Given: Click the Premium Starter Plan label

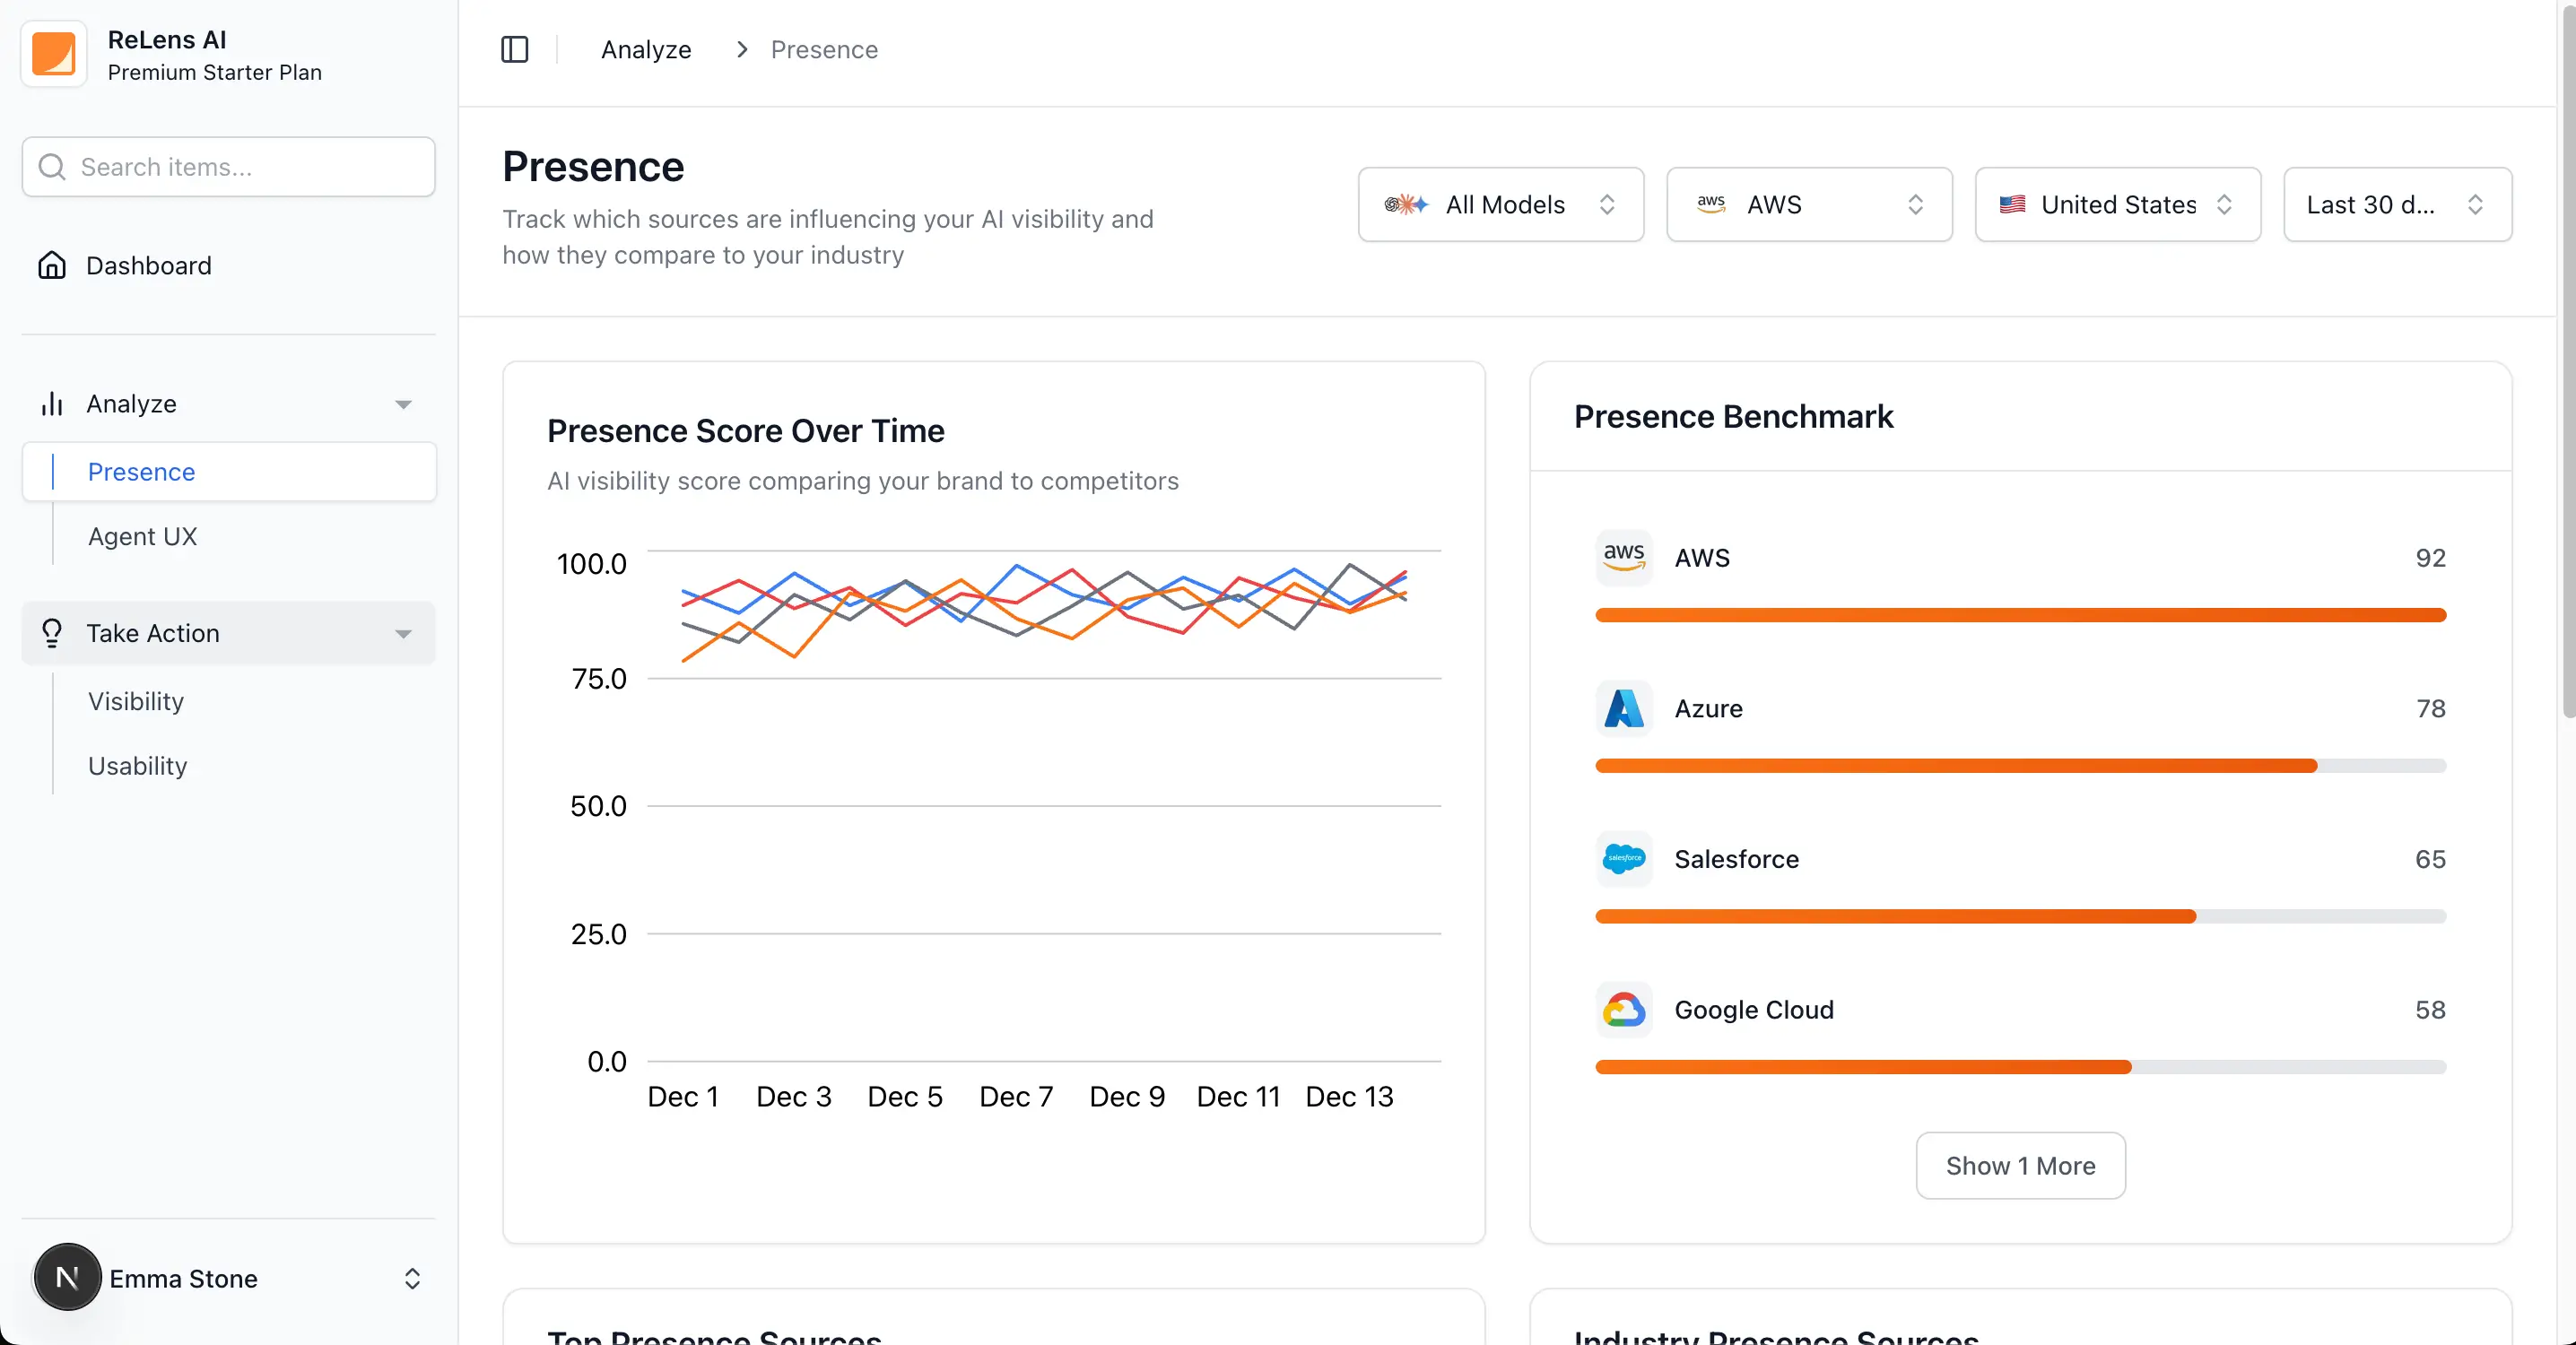Looking at the screenshot, I should pyautogui.click(x=214, y=72).
